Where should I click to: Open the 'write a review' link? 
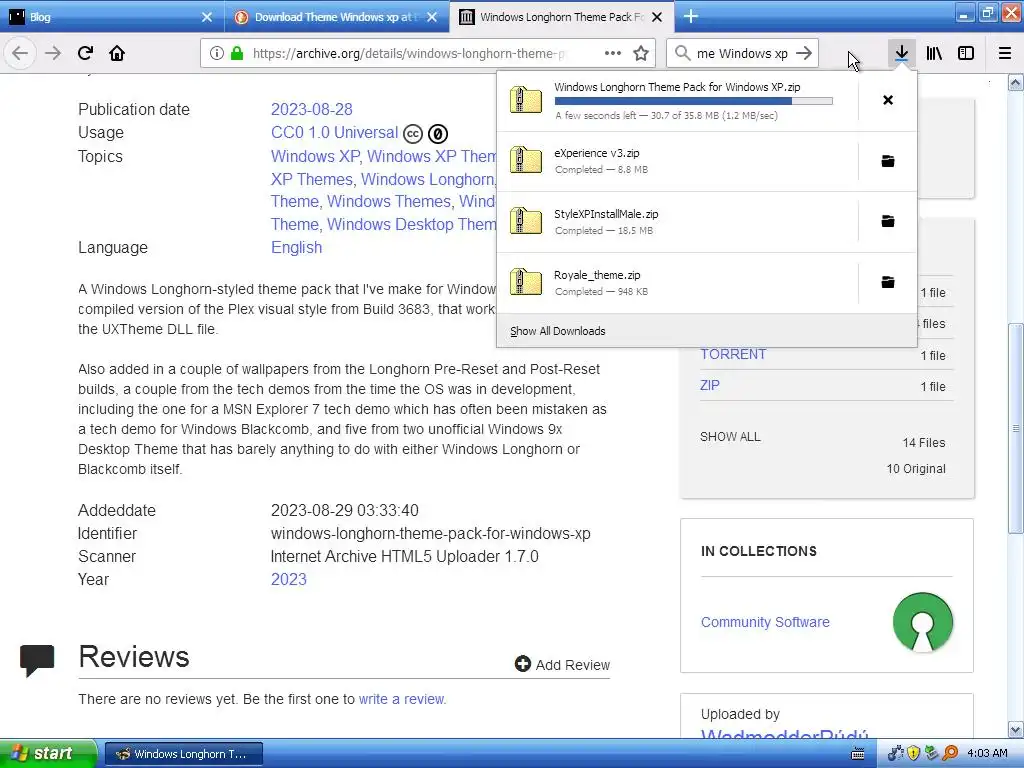coord(401,699)
